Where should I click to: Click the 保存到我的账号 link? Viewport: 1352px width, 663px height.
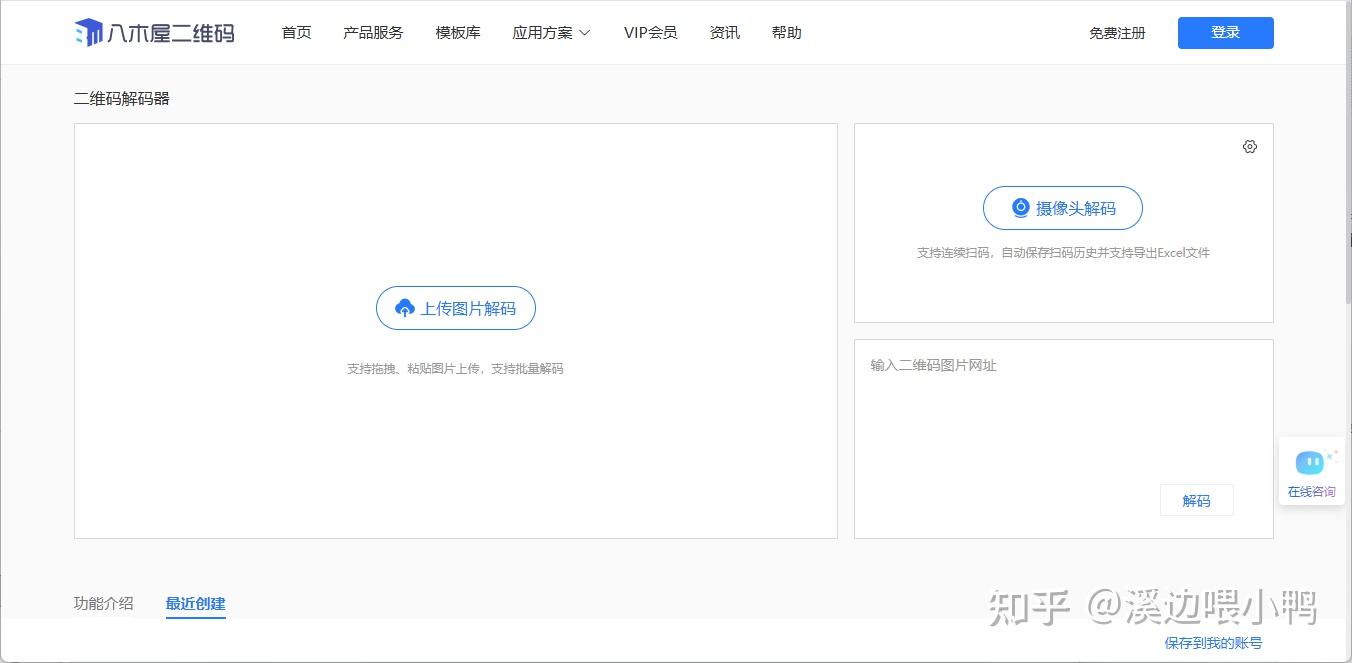pos(1213,643)
